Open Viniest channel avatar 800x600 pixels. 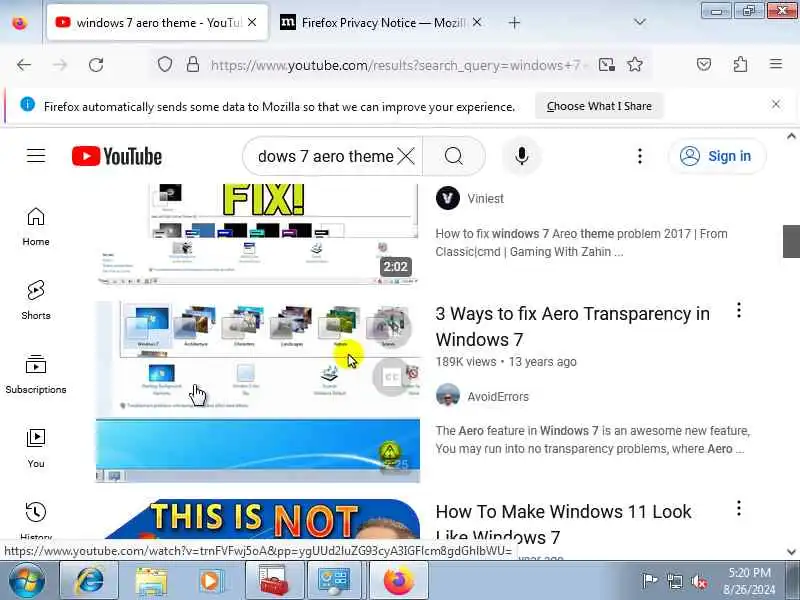coord(447,198)
